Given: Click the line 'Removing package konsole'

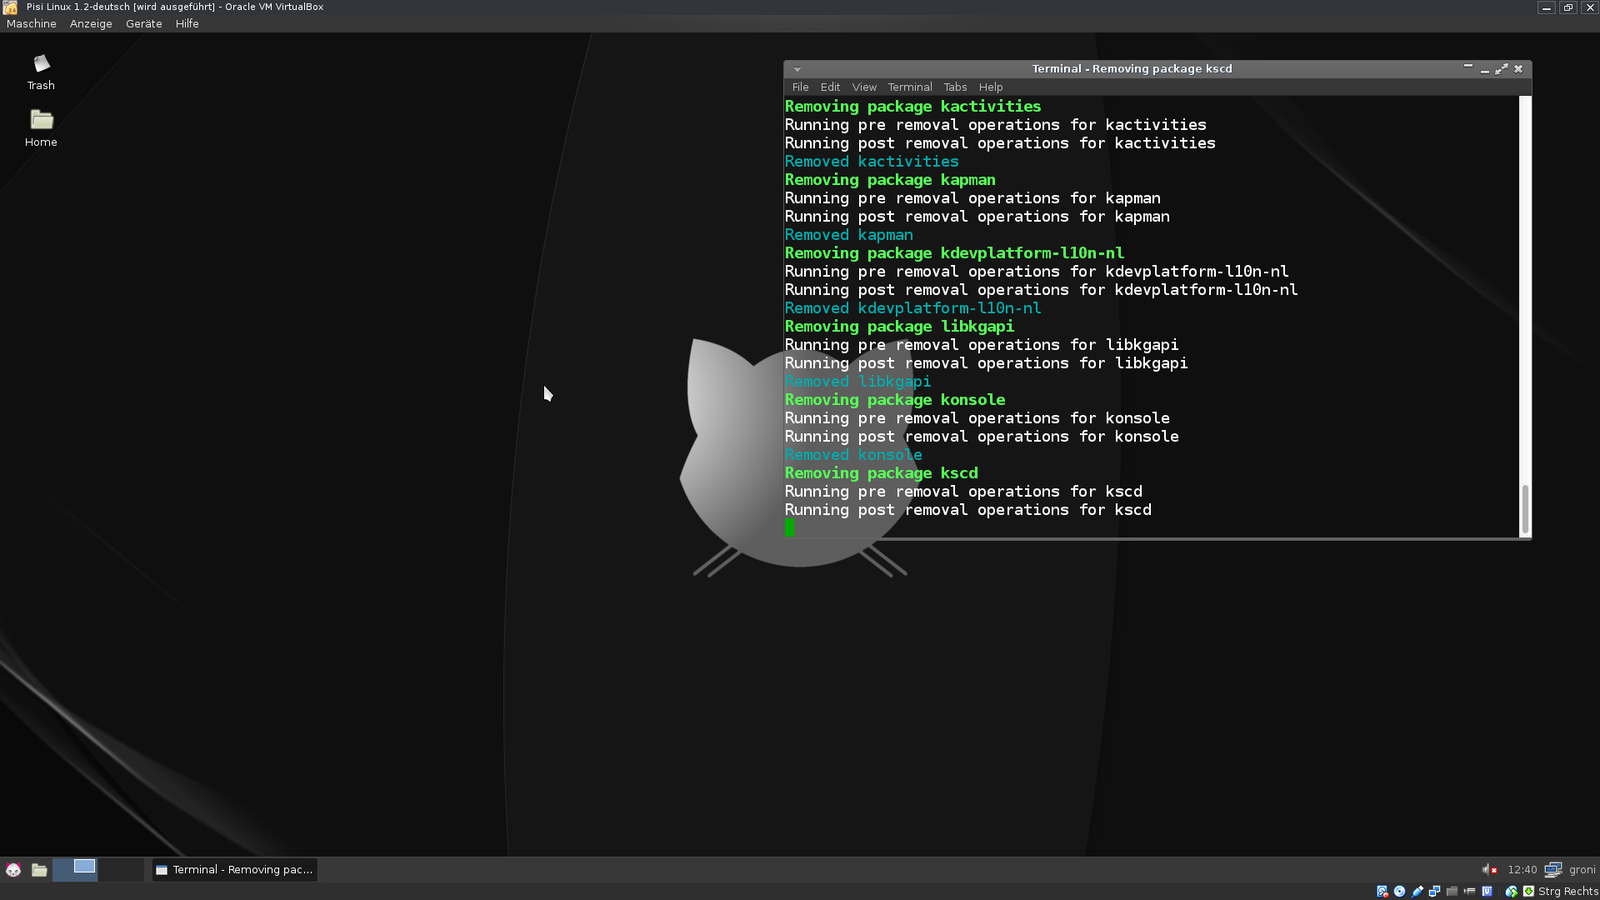Looking at the screenshot, I should pyautogui.click(x=895, y=400).
